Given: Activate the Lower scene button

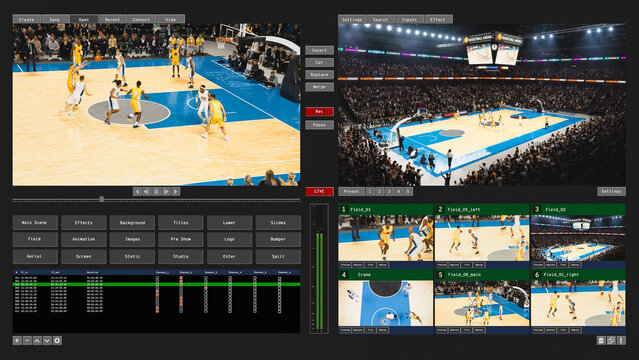Looking at the screenshot, I should pyautogui.click(x=229, y=223).
